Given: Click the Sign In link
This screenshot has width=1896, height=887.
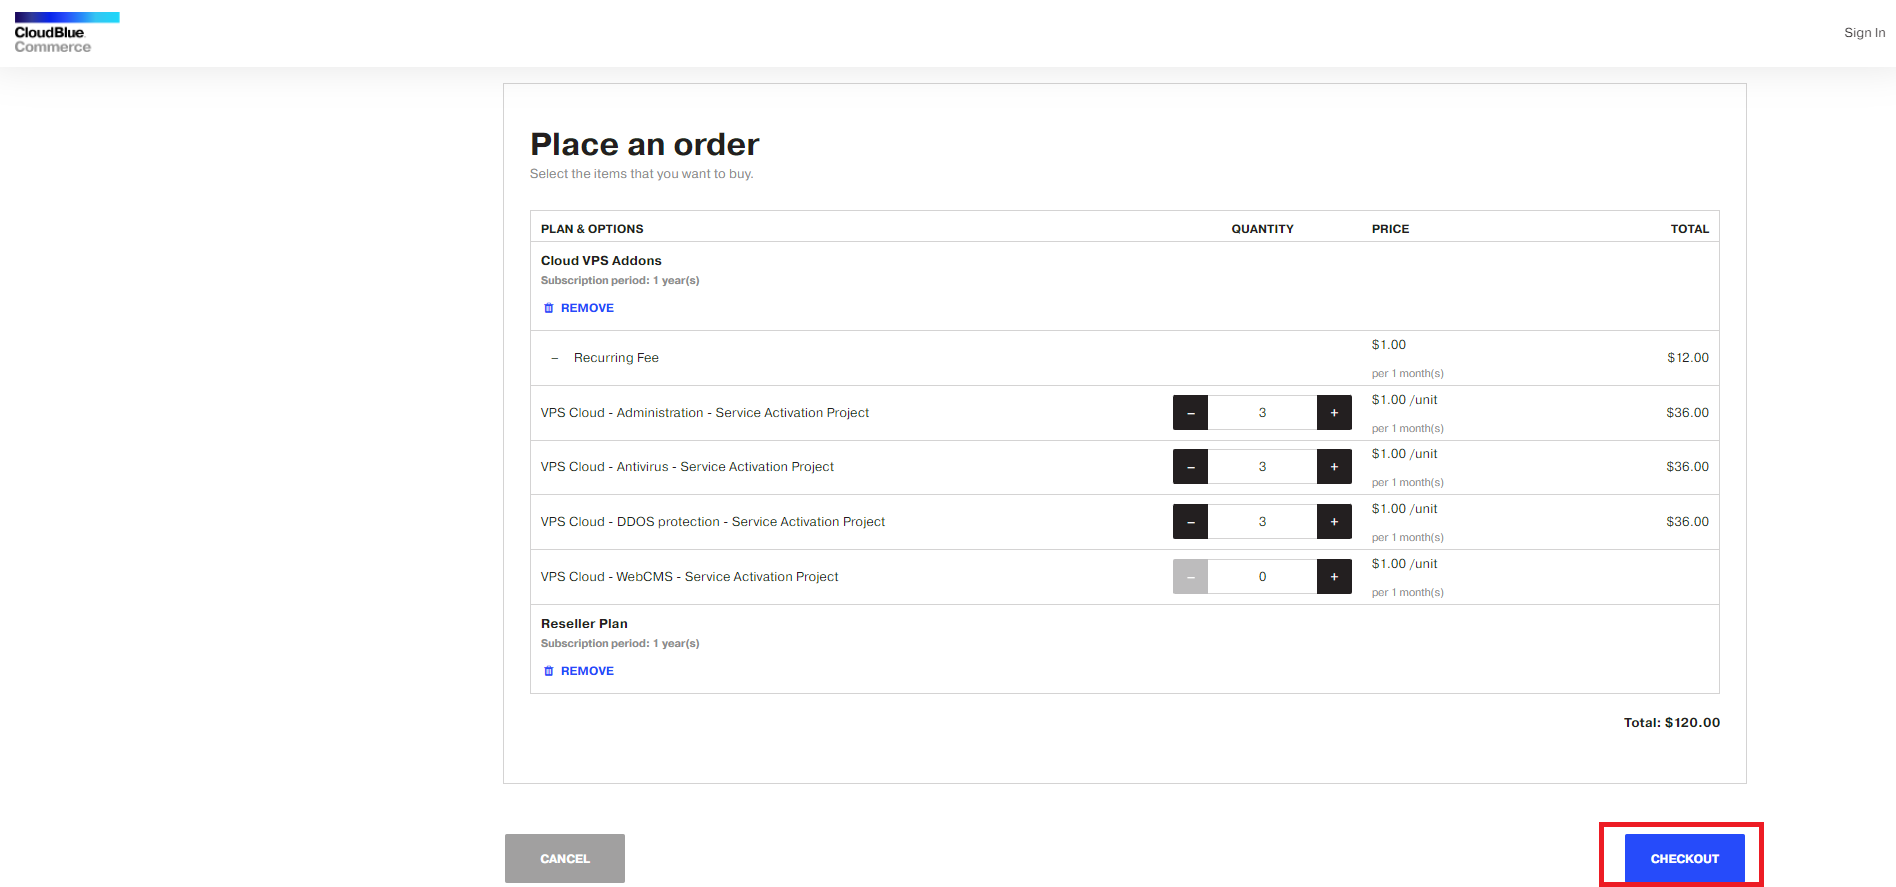Looking at the screenshot, I should 1864,33.
